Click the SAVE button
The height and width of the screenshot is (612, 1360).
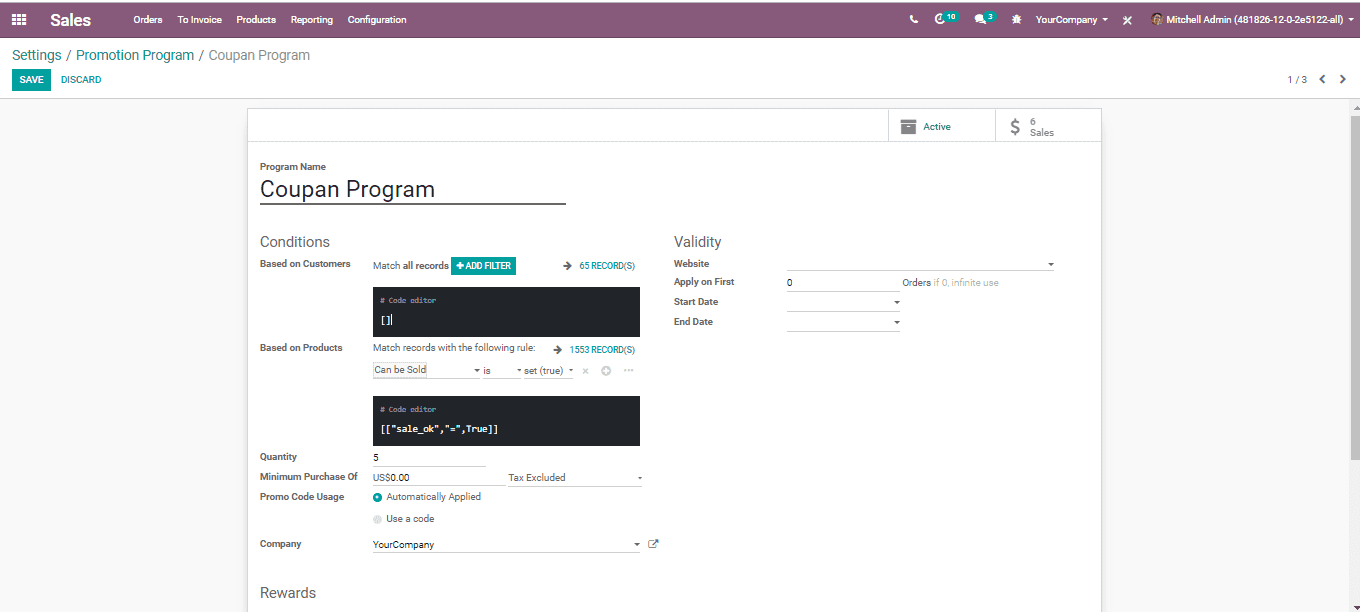31,80
